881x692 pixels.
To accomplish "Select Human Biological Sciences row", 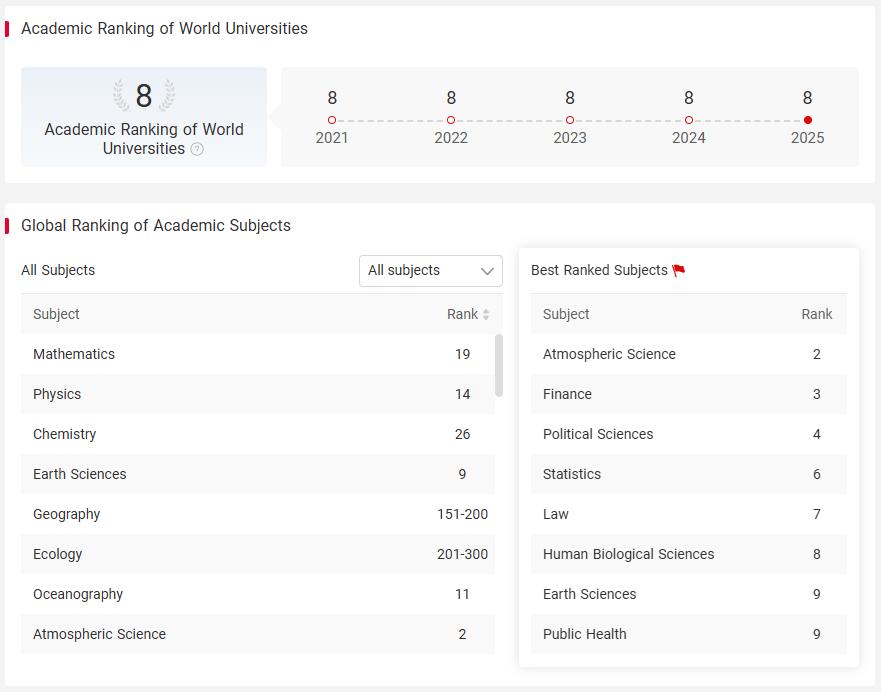I will (689, 554).
